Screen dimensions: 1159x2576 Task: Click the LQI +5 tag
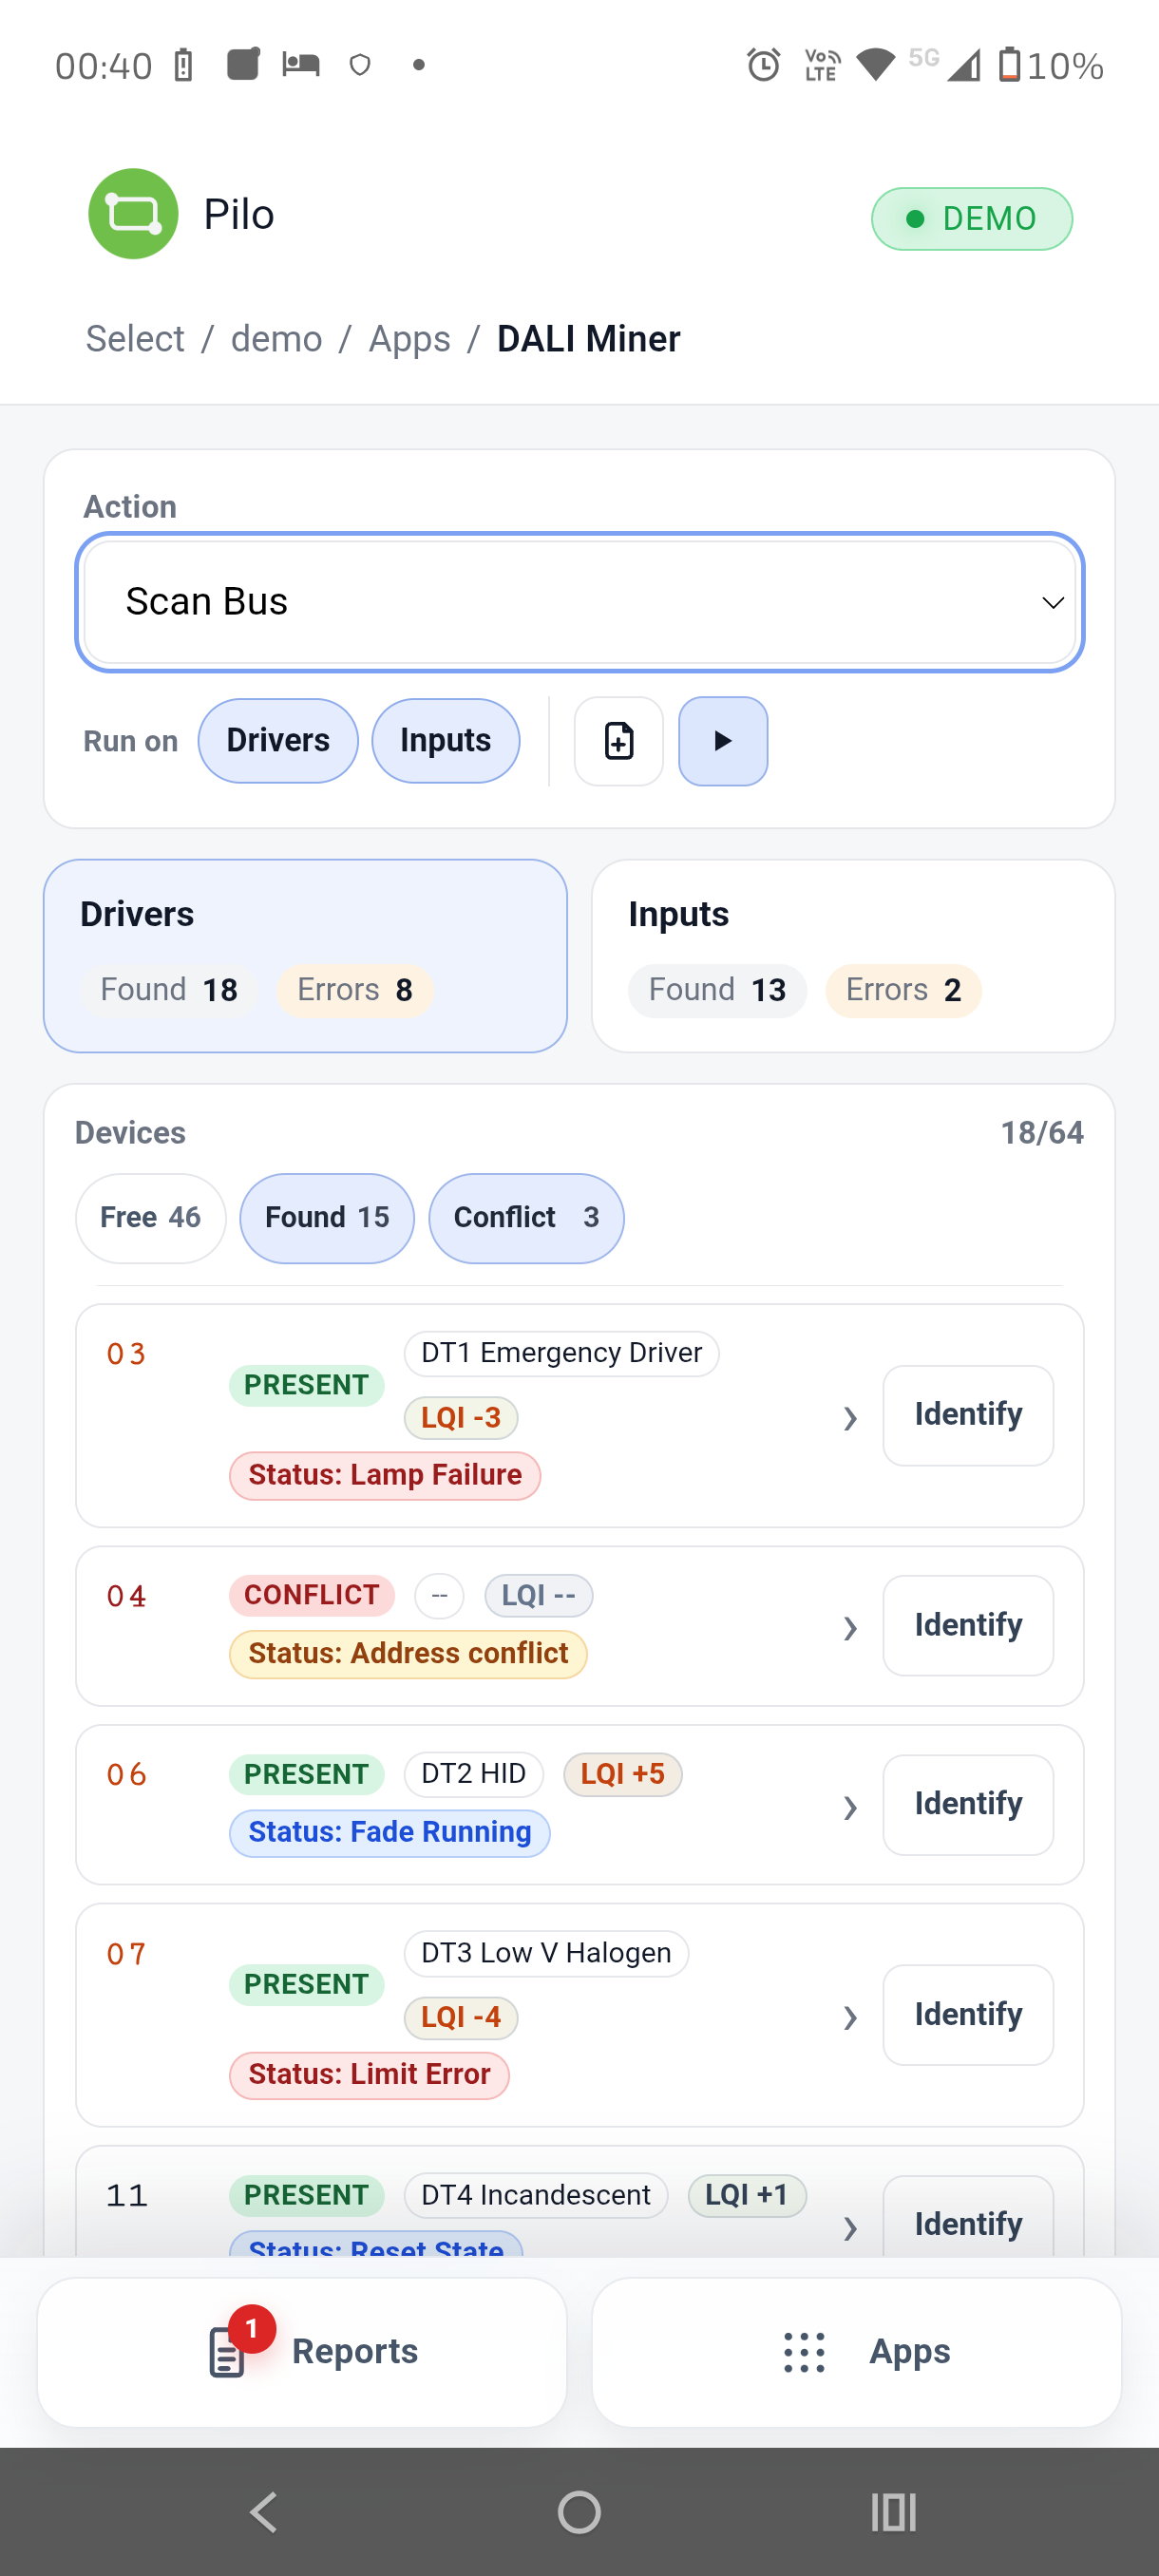click(x=623, y=1774)
